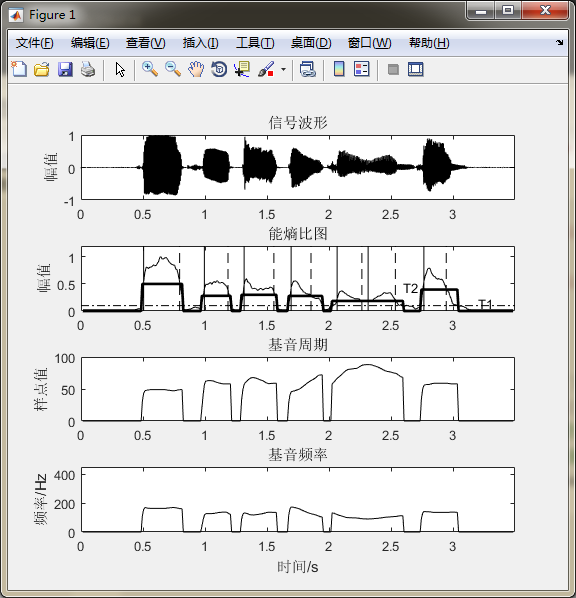Print the figure with the printer icon
The image size is (576, 598).
point(88,70)
